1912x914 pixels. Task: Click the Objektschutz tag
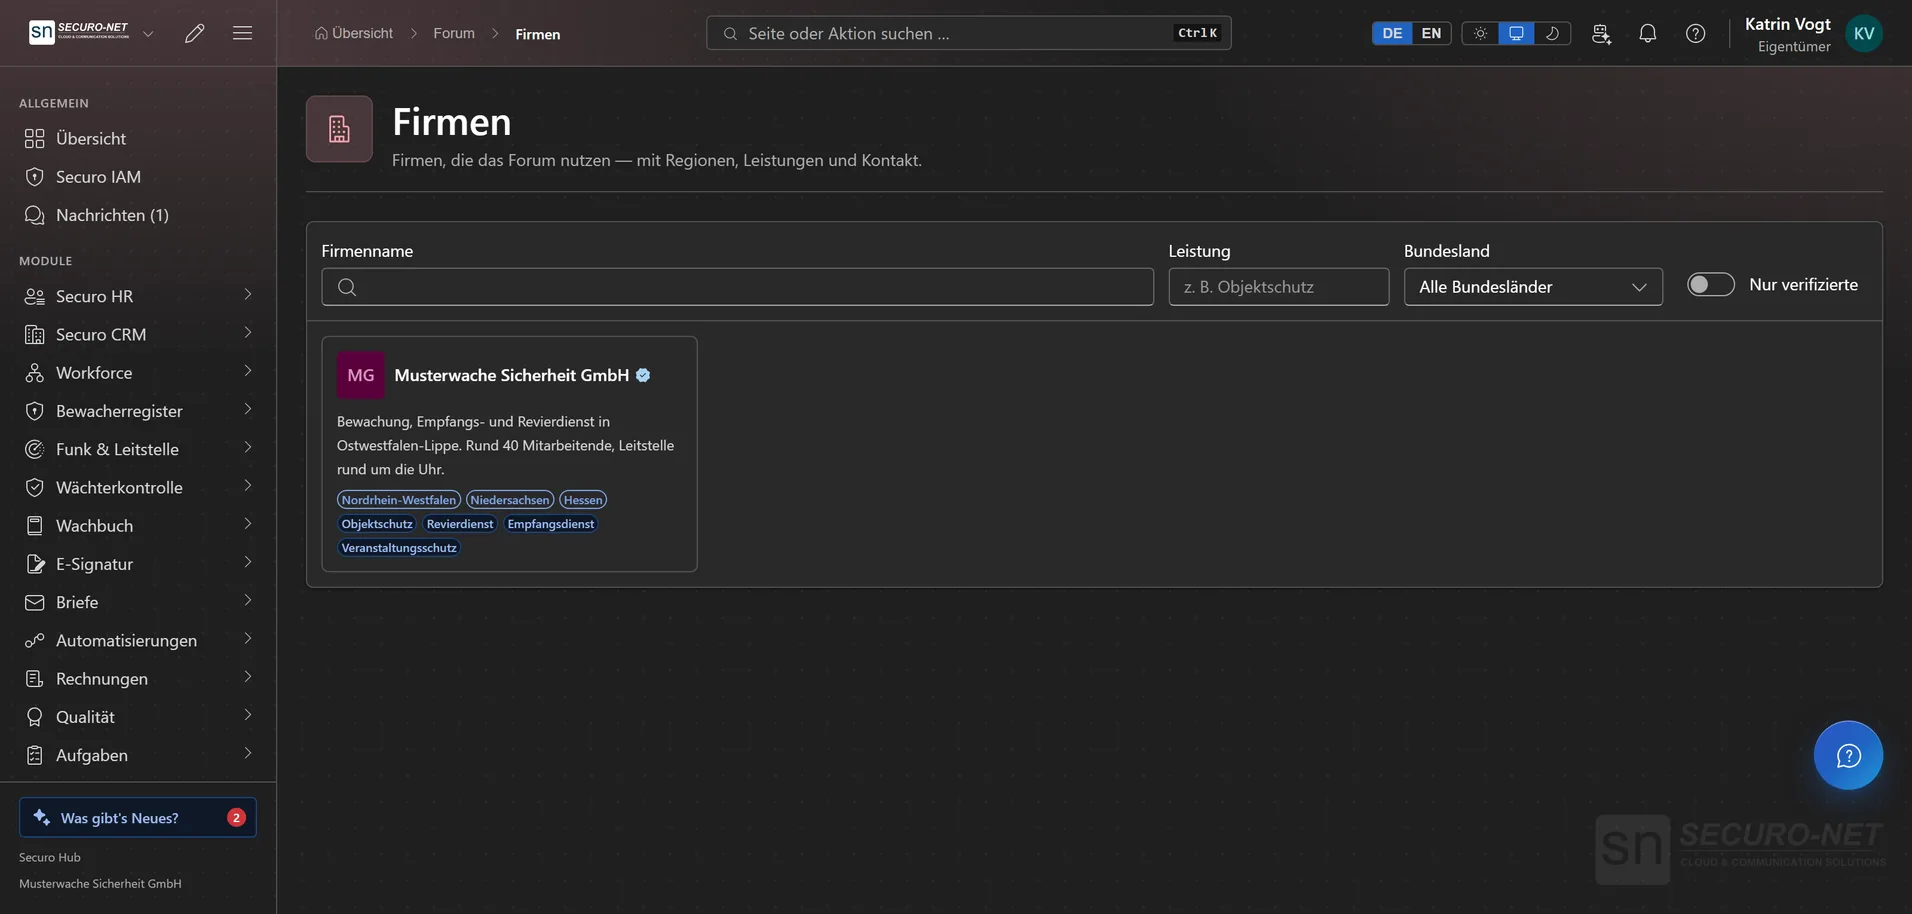(x=377, y=524)
